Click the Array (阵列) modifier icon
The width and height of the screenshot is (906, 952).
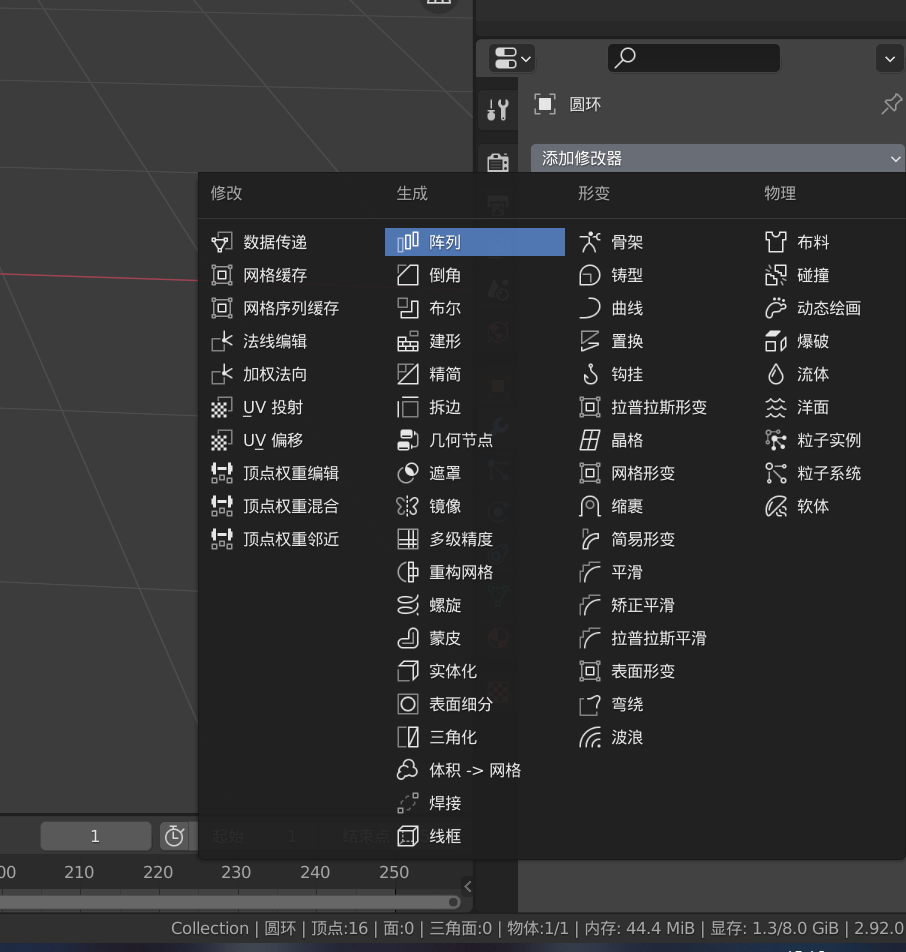click(407, 242)
